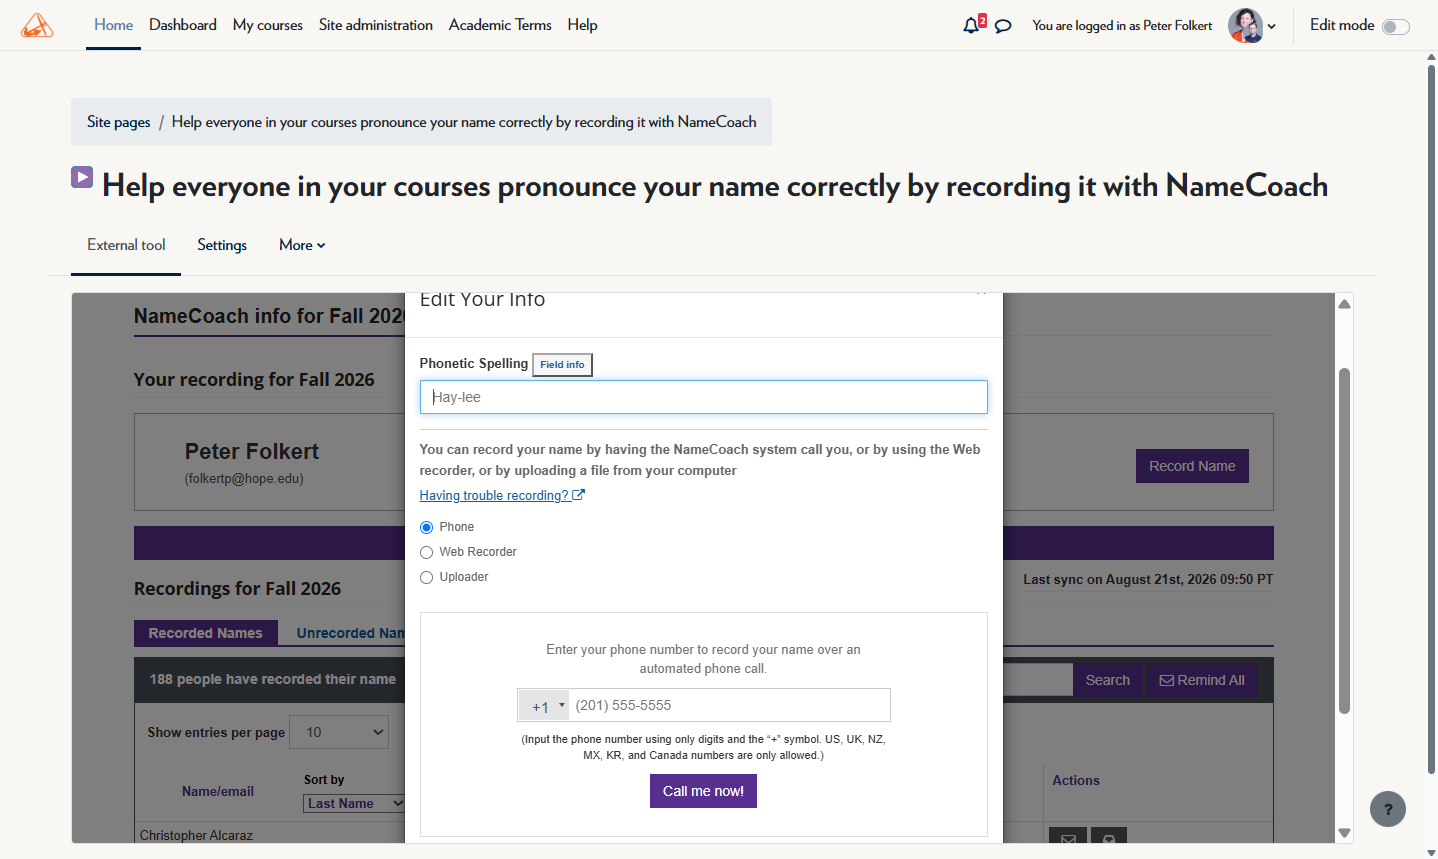Click the Phonetic Spelling input field
1438x859 pixels.
[x=703, y=397]
